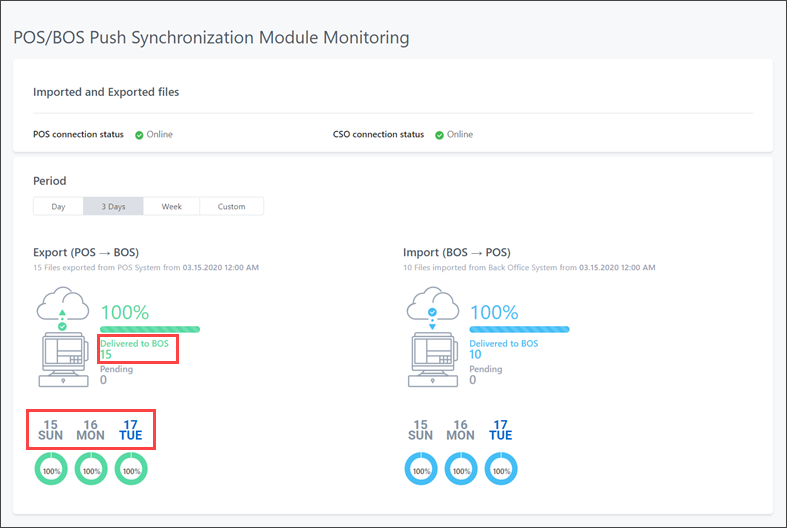Open the Custom period option
This screenshot has height=528, width=787.
231,206
